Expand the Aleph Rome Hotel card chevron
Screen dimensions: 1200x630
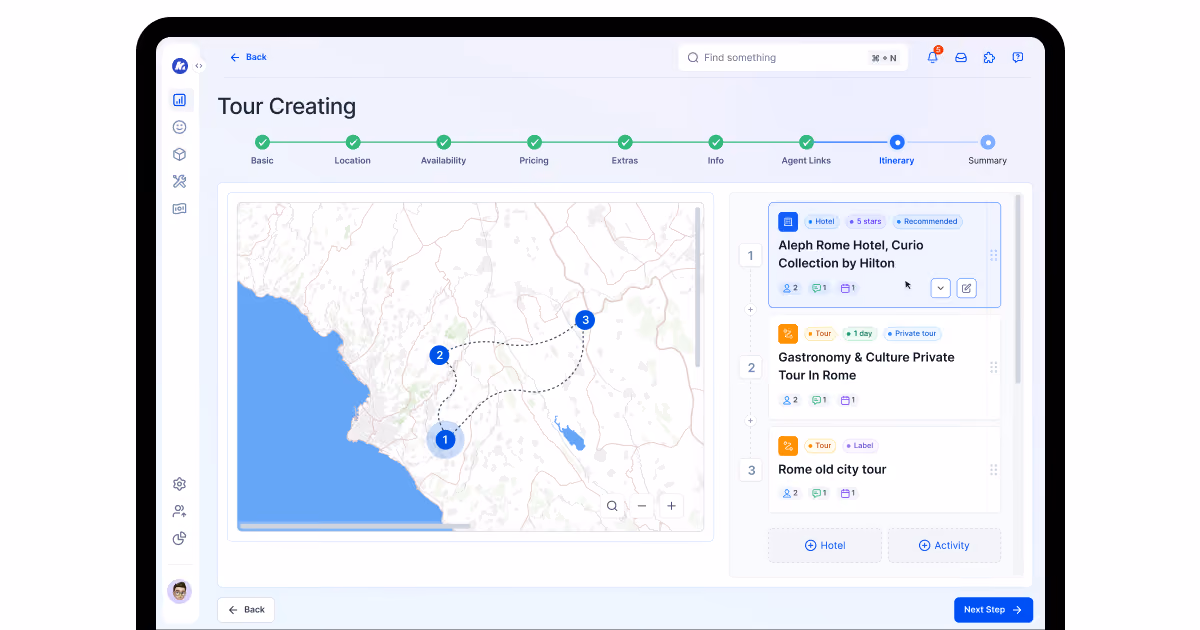point(940,288)
